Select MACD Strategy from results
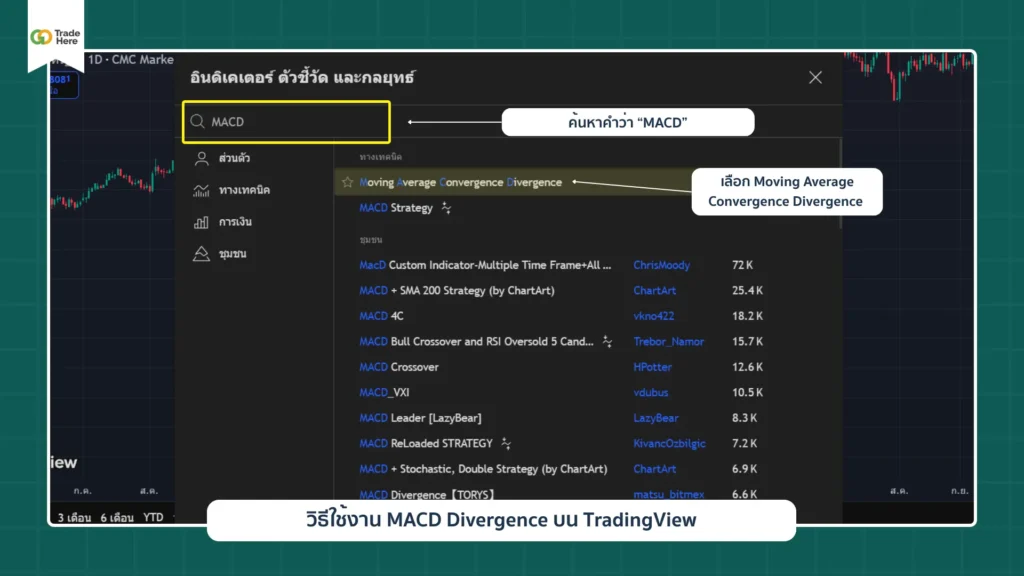1024x576 pixels. click(x=396, y=208)
